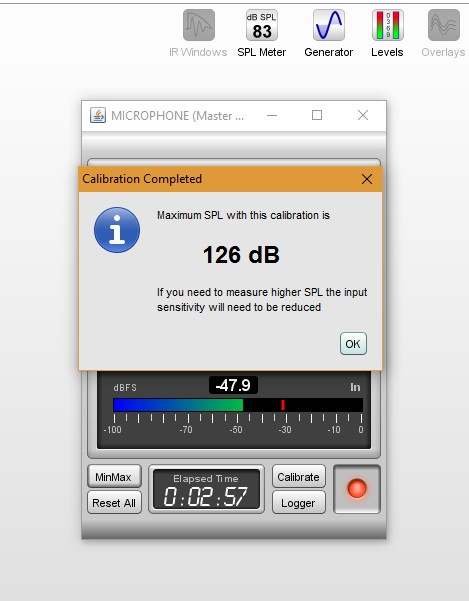
Task: Click the dBFS input level bar
Action: coord(238,405)
